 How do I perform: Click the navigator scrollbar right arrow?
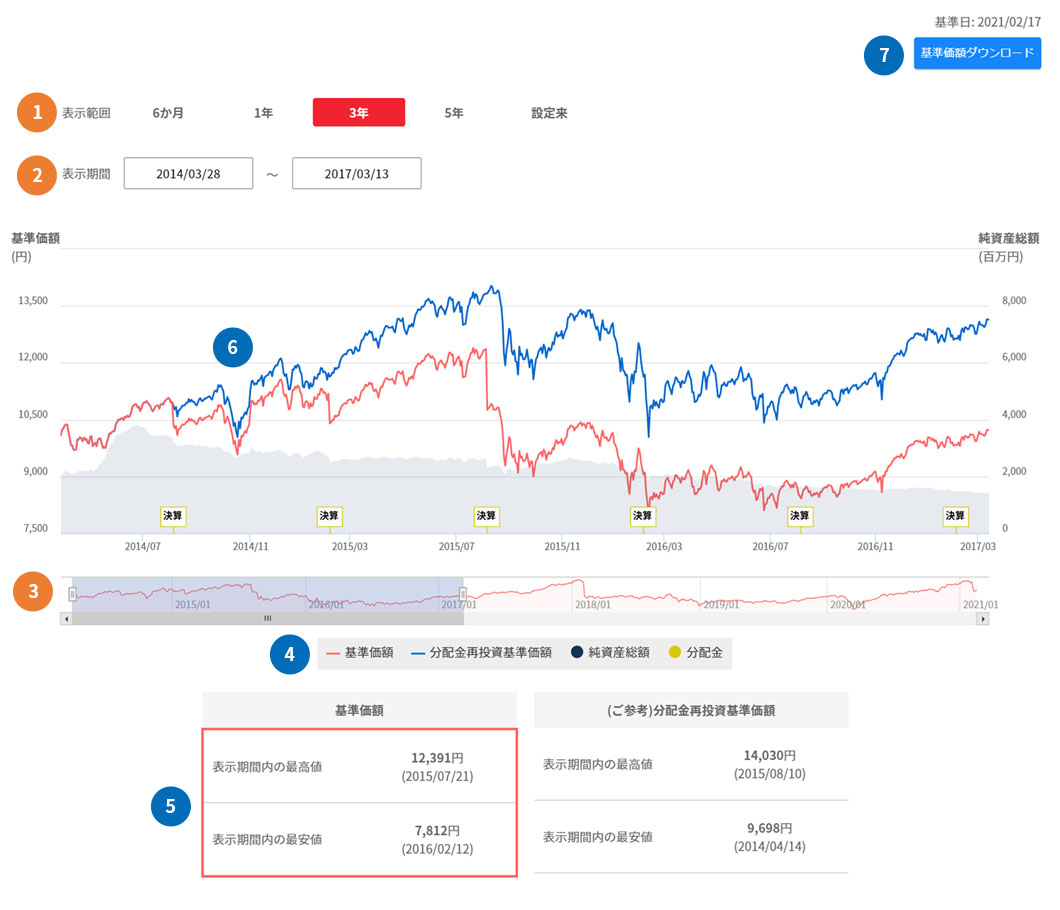click(x=983, y=619)
